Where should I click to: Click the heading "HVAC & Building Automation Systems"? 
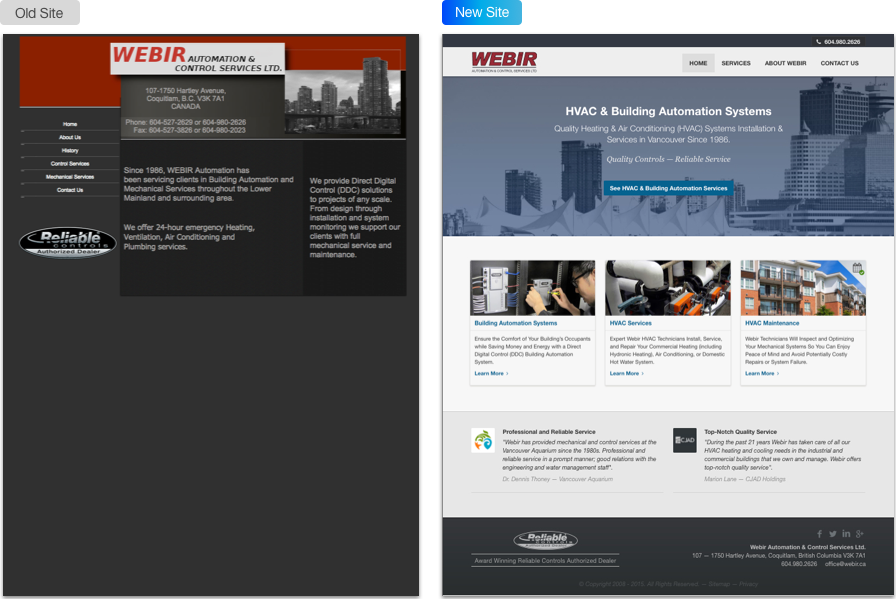coord(668,111)
